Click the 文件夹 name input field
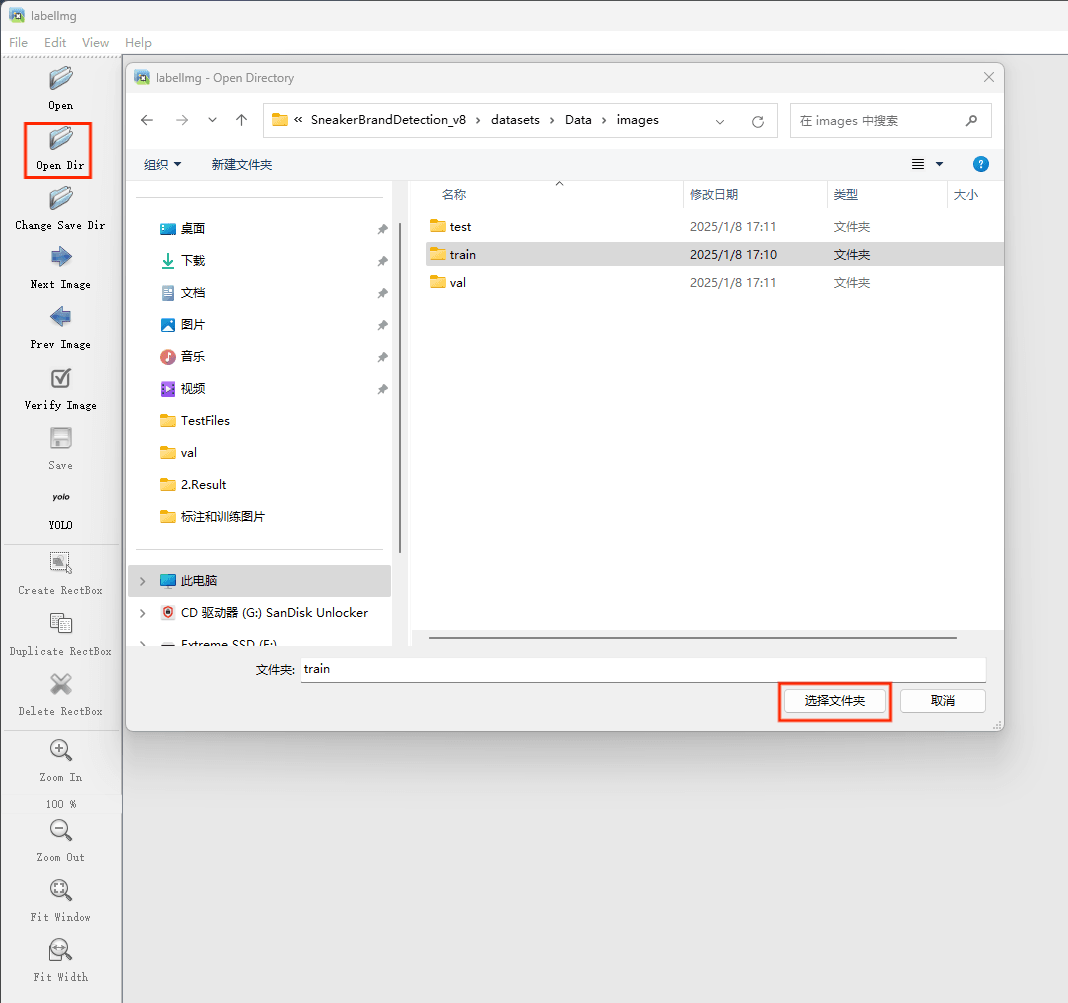1068x1003 pixels. [642, 669]
